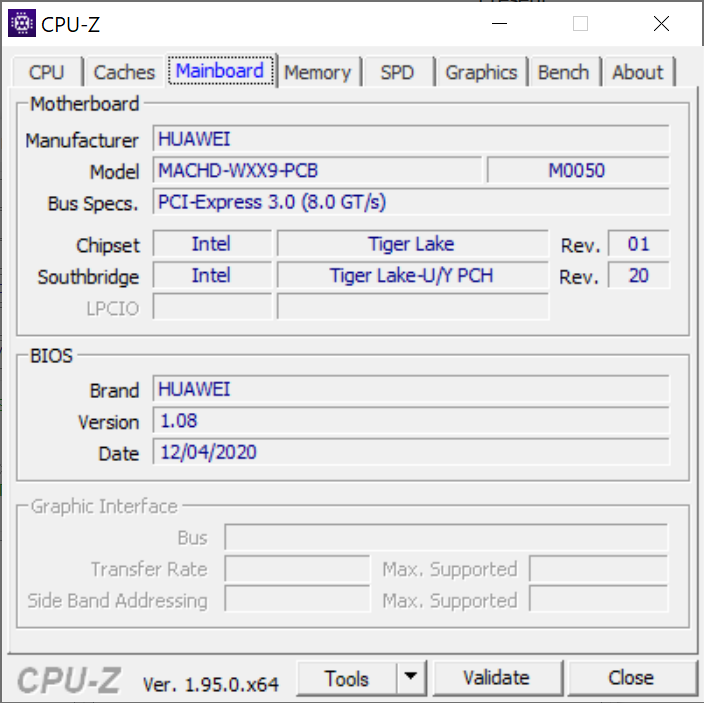Click the empty Transfer Rate field
The height and width of the screenshot is (703, 704).
coord(297,568)
